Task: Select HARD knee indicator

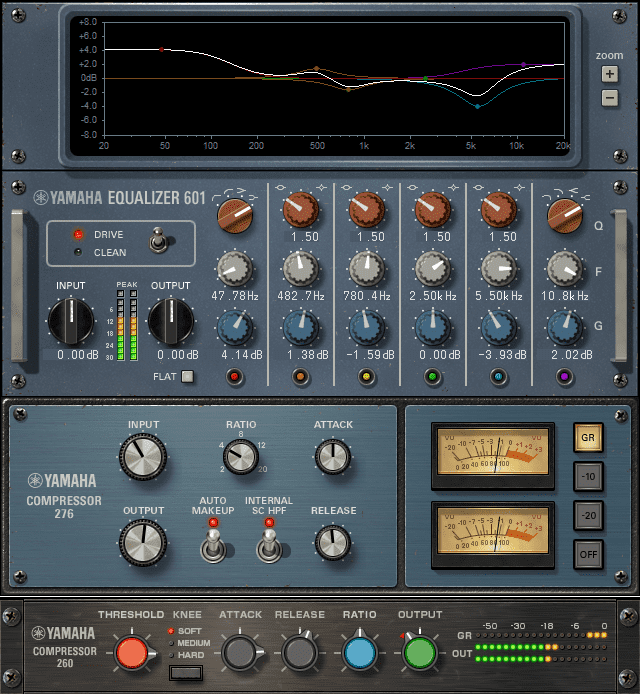Action: coord(171,655)
